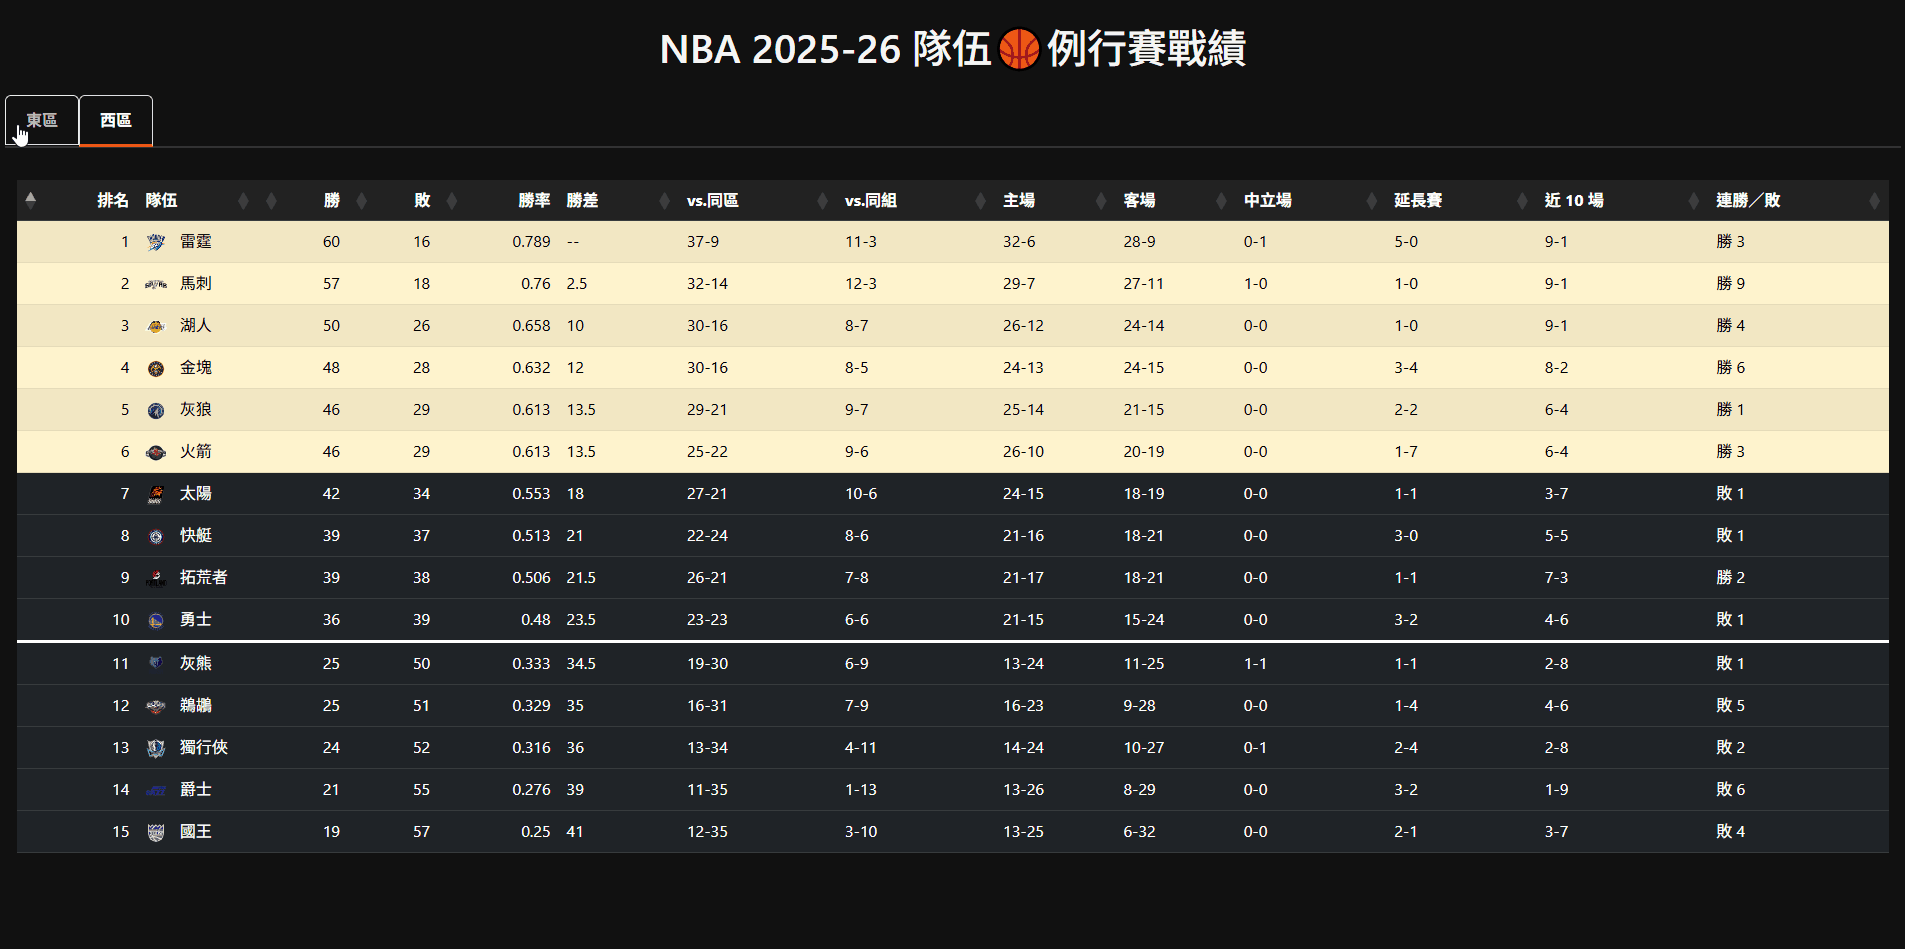Viewport: 1905px width, 949px height.
Task: Click team name 湖人
Action: 195,325
